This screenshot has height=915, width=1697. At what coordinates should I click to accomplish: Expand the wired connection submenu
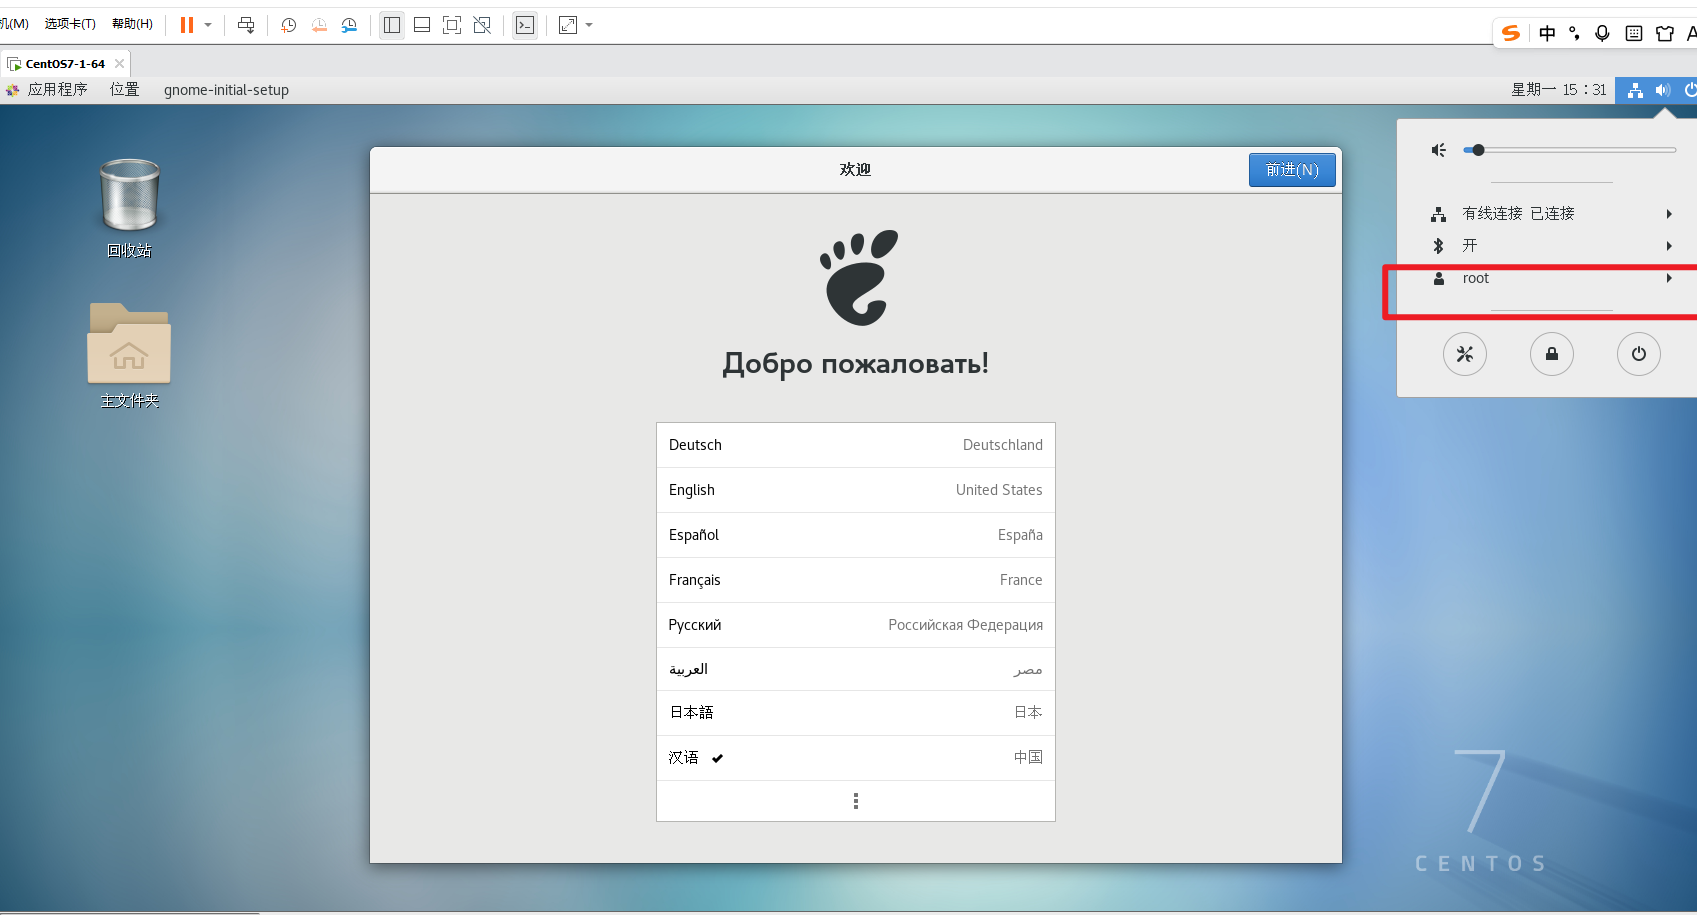1552,213
